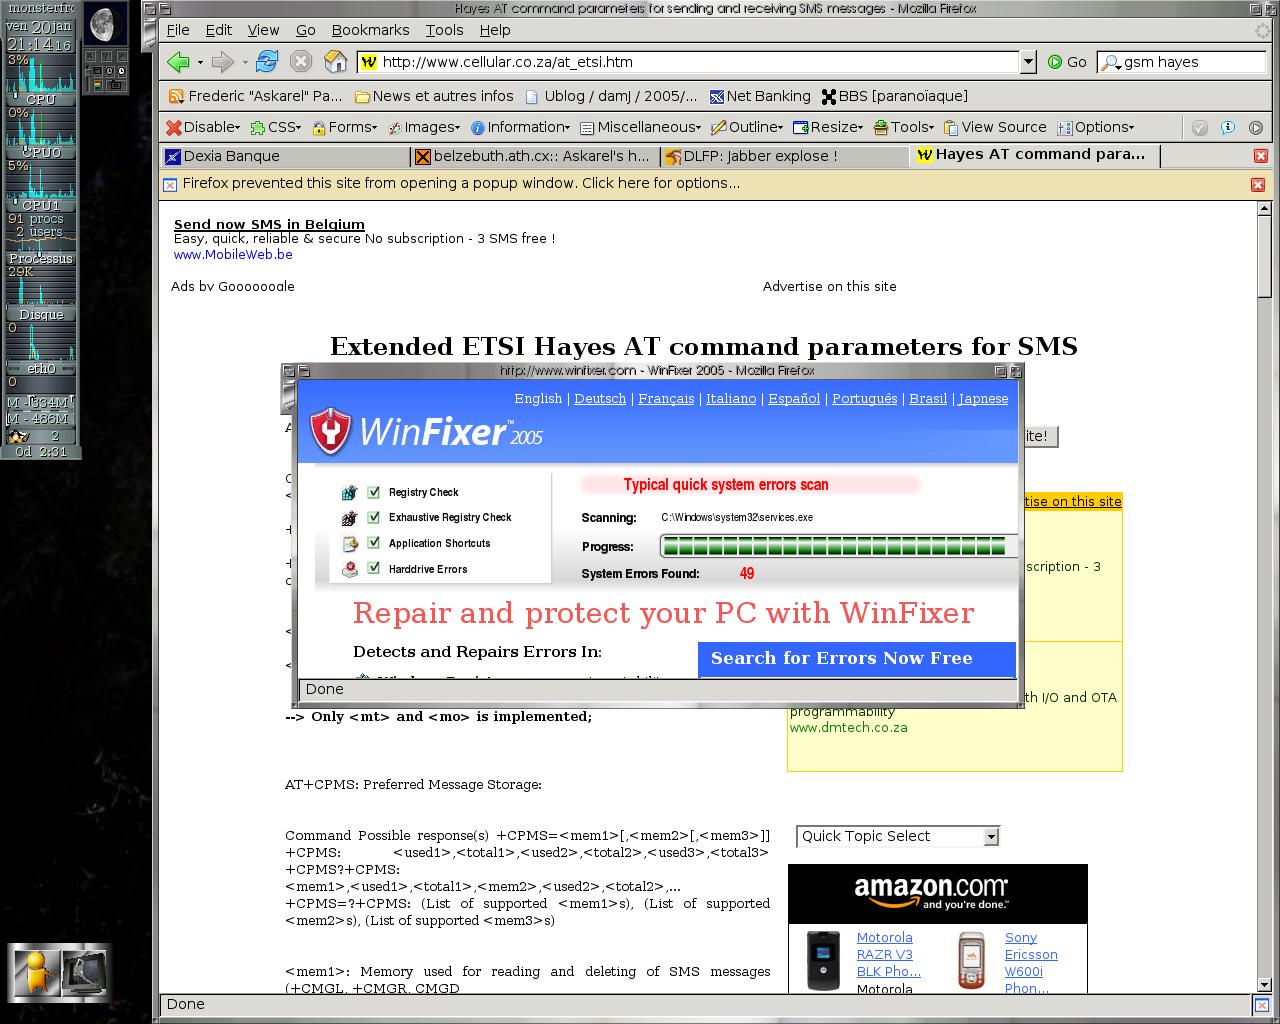Image resolution: width=1280 pixels, height=1024 pixels.
Task: Open the Disable dropdown in developer toolbar
Action: (203, 127)
